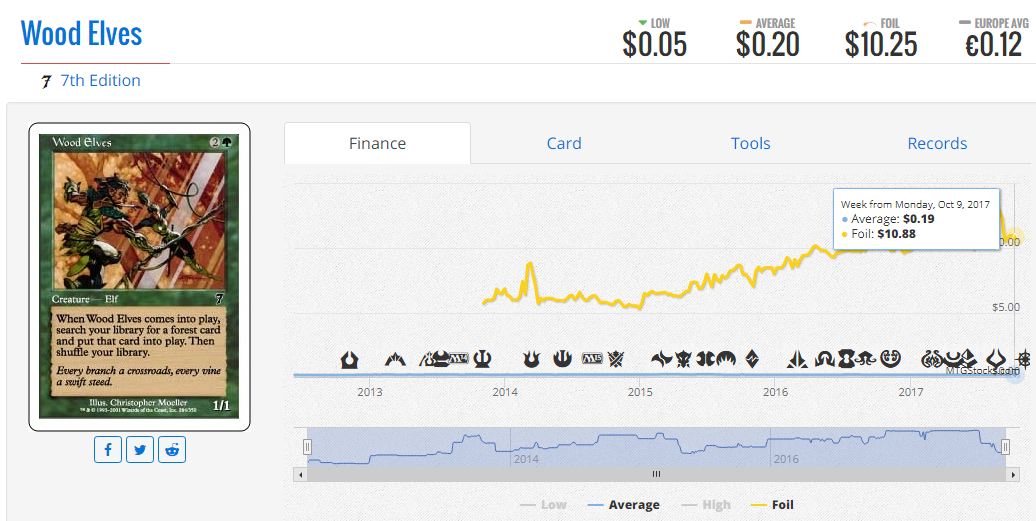The image size is (1036, 521).
Task: Click the $10.25 foil price value
Action: [881, 44]
